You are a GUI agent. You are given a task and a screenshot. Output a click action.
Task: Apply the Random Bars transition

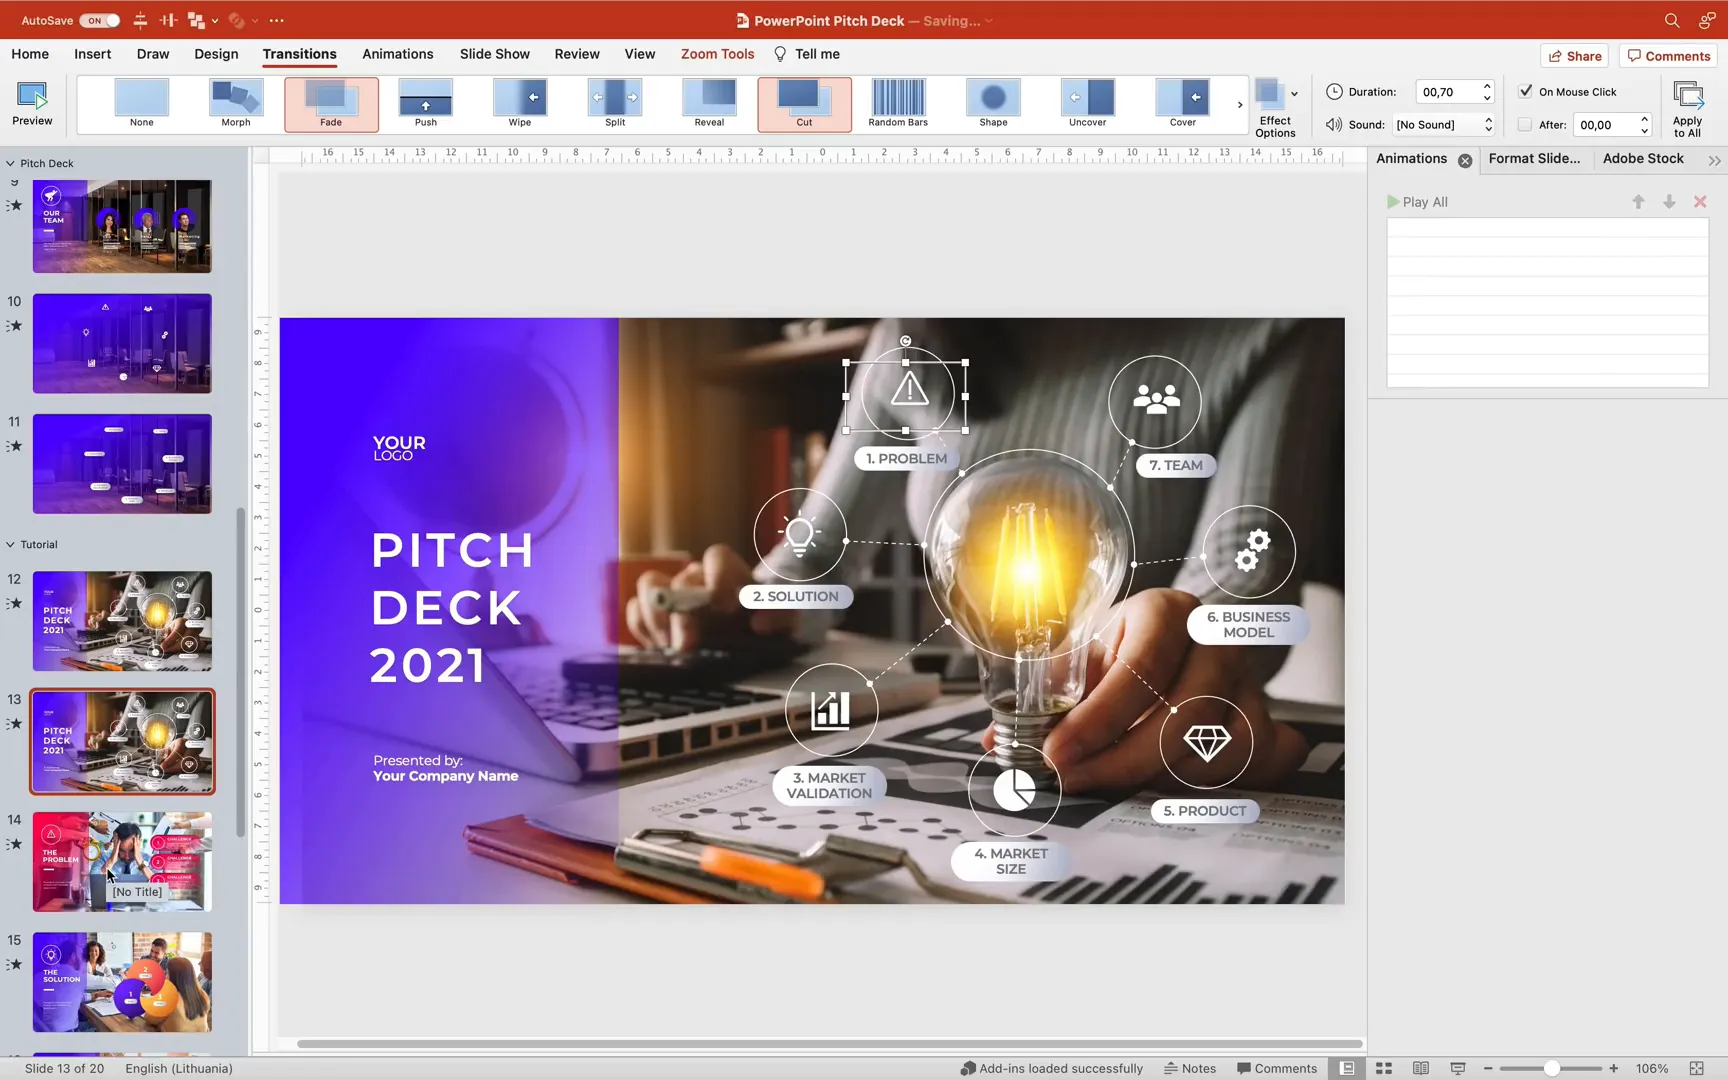pos(897,100)
